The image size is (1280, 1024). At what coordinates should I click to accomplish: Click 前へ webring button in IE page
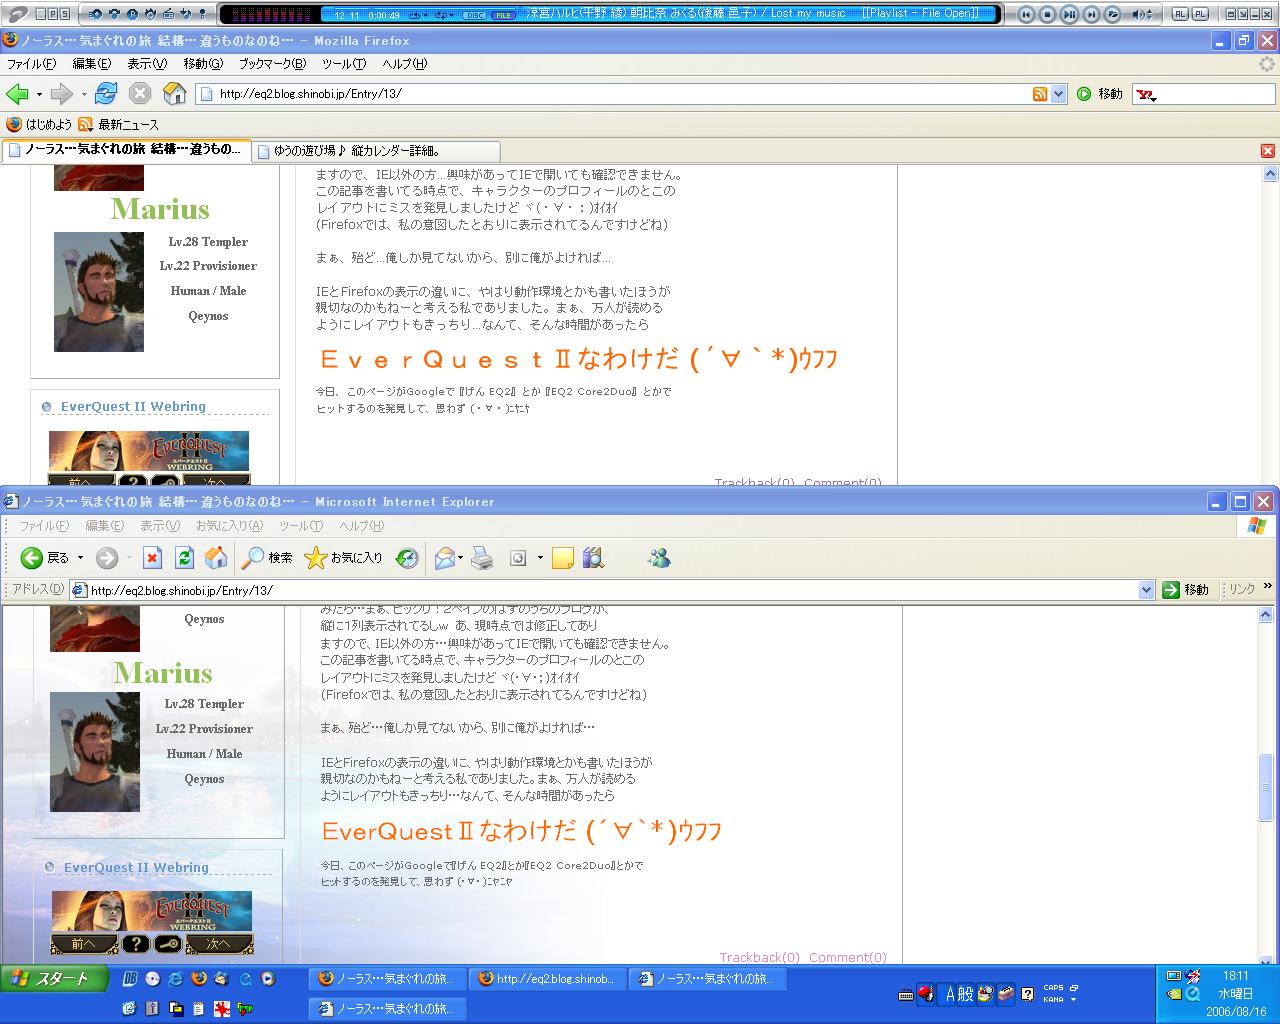84,944
